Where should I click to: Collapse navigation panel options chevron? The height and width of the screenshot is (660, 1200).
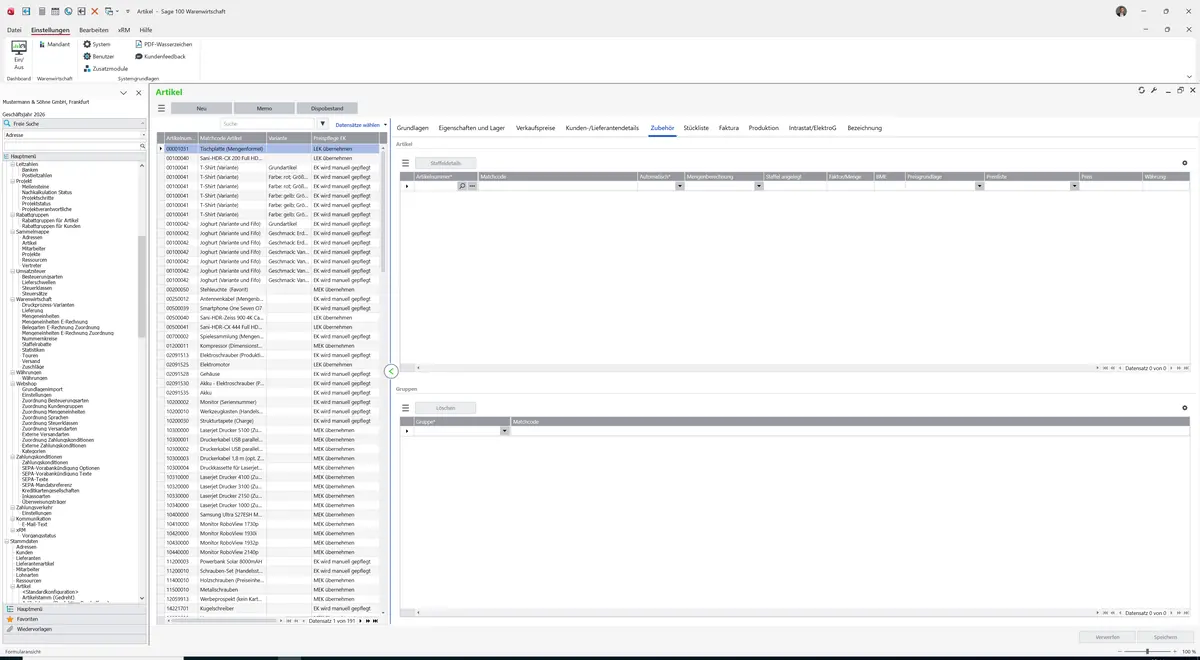pyautogui.click(x=123, y=92)
